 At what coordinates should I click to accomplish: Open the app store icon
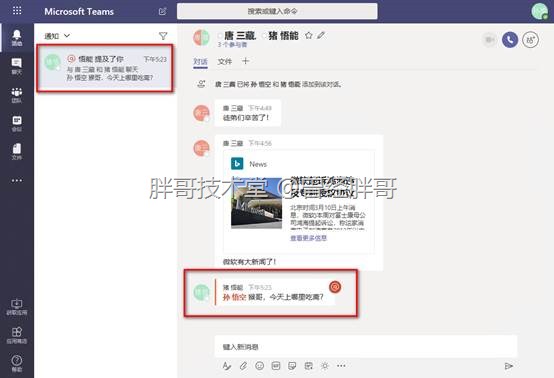click(17, 335)
